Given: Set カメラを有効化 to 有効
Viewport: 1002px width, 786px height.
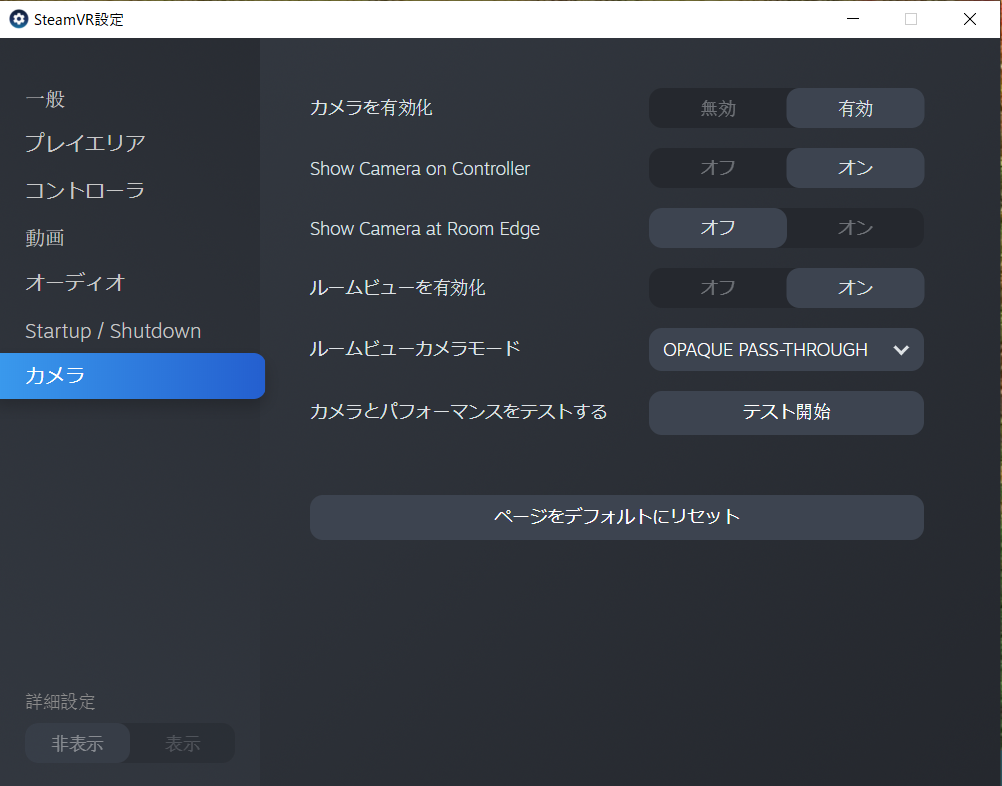Looking at the screenshot, I should (855, 108).
